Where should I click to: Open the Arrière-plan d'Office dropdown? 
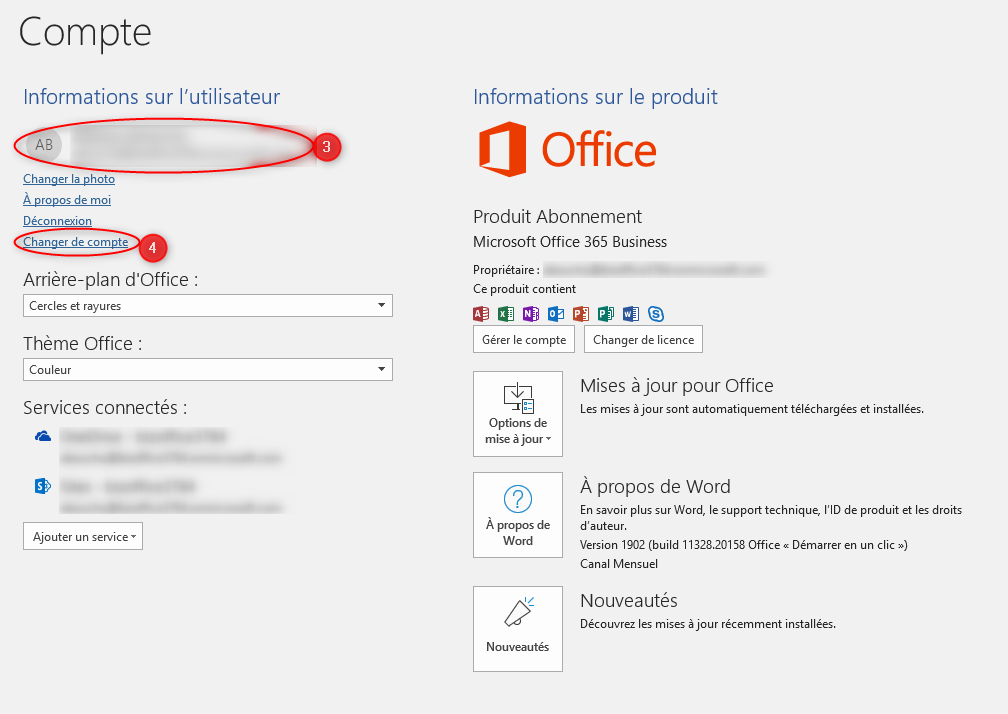pos(207,306)
